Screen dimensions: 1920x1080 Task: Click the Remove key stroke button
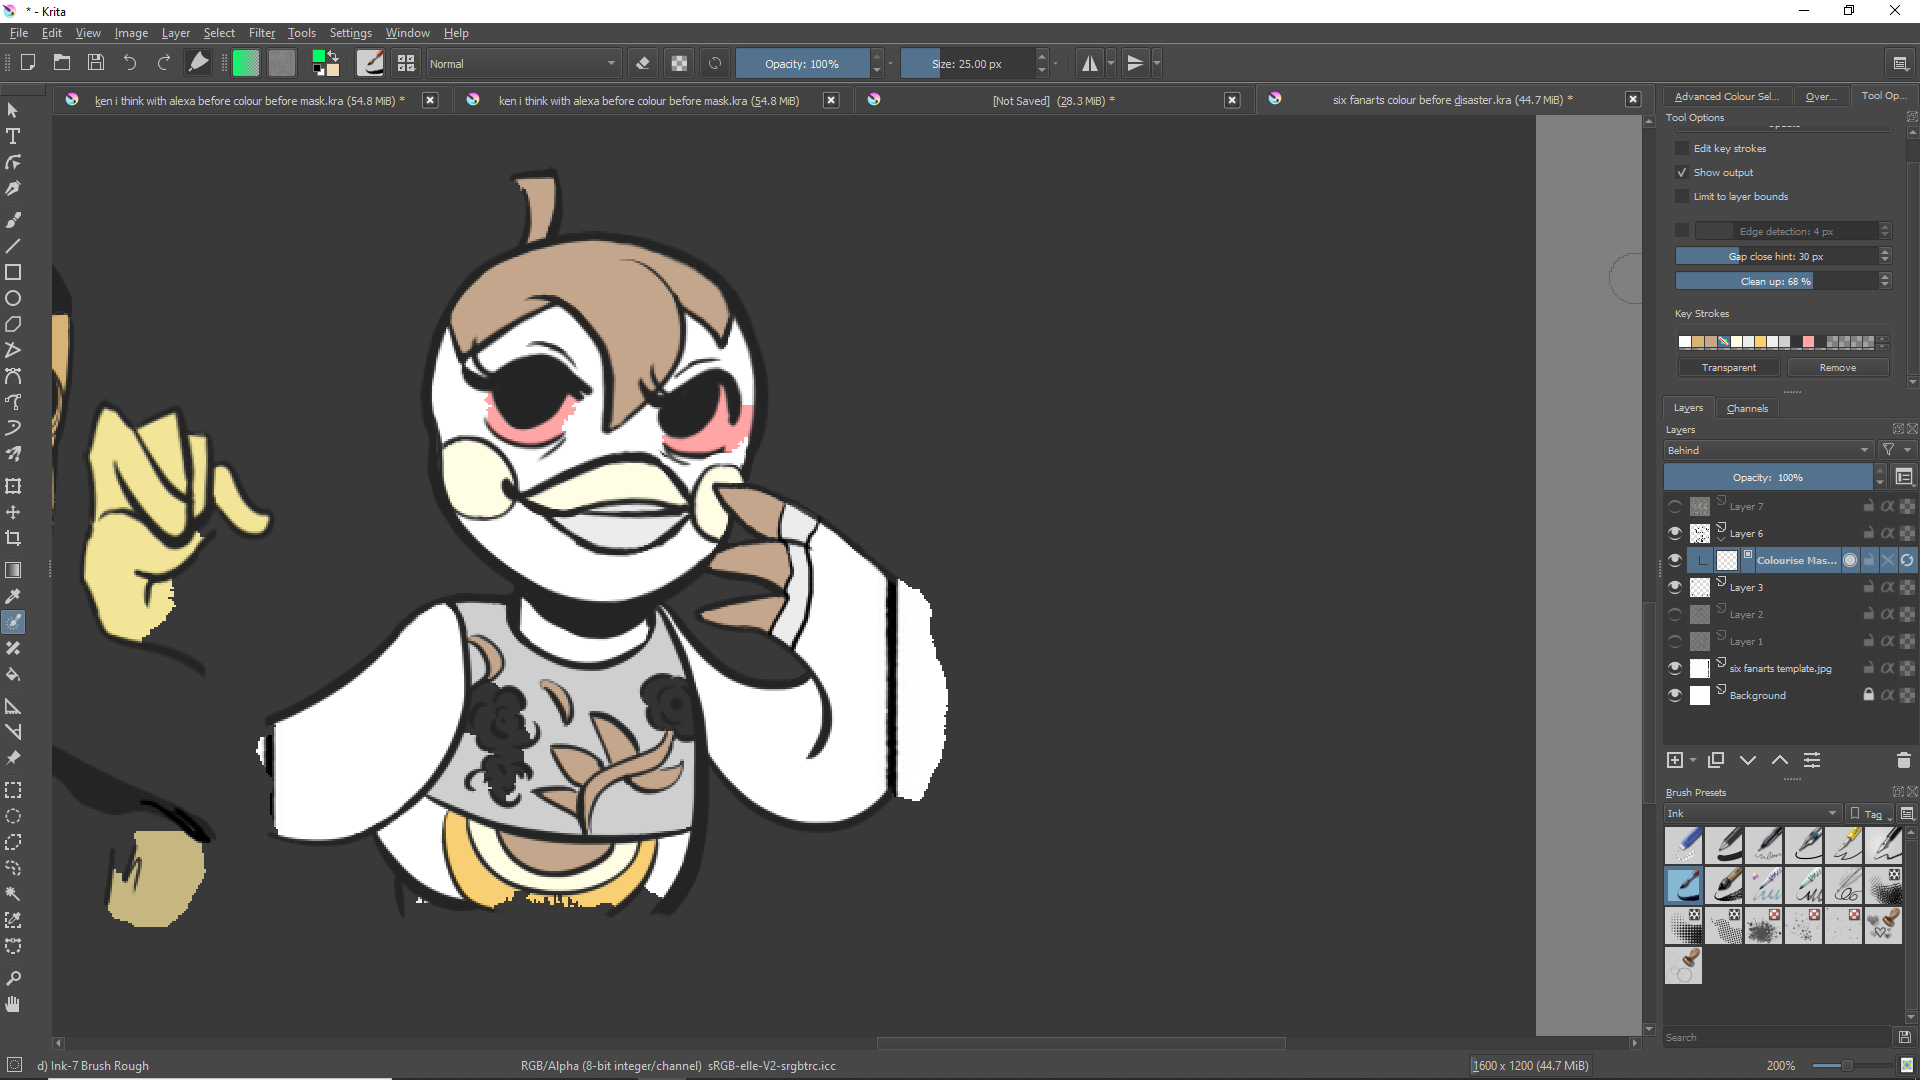pyautogui.click(x=1838, y=367)
